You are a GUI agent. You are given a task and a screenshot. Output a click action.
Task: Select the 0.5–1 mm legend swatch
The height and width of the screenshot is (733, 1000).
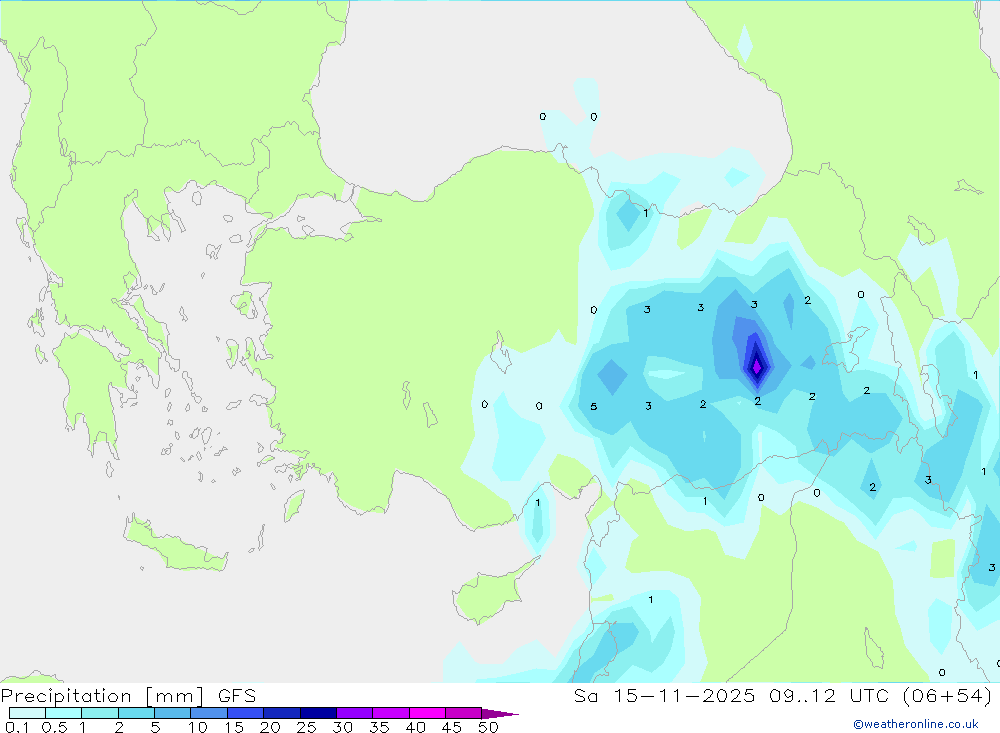coord(63,713)
